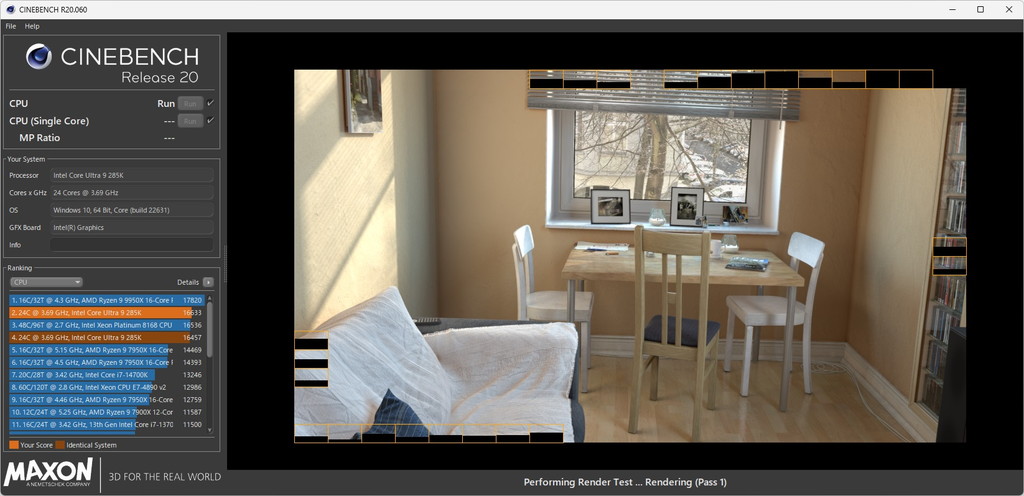Click the Cinebench sphere logo icon
This screenshot has width=1024, height=496.
point(39,56)
